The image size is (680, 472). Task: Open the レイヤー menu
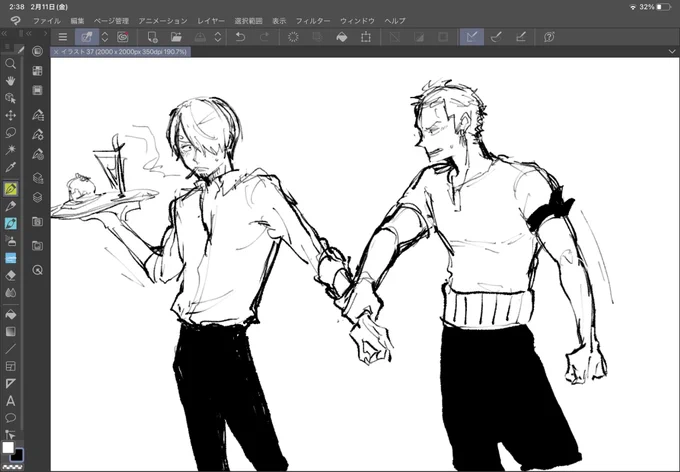pyautogui.click(x=211, y=20)
